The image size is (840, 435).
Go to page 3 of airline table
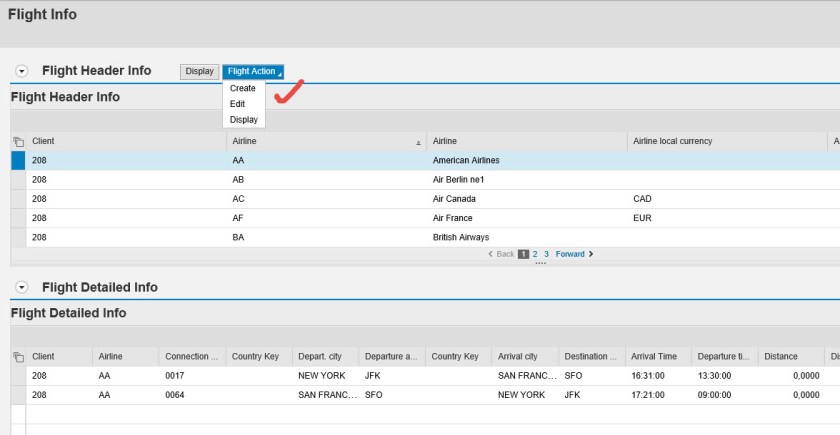pyautogui.click(x=547, y=254)
